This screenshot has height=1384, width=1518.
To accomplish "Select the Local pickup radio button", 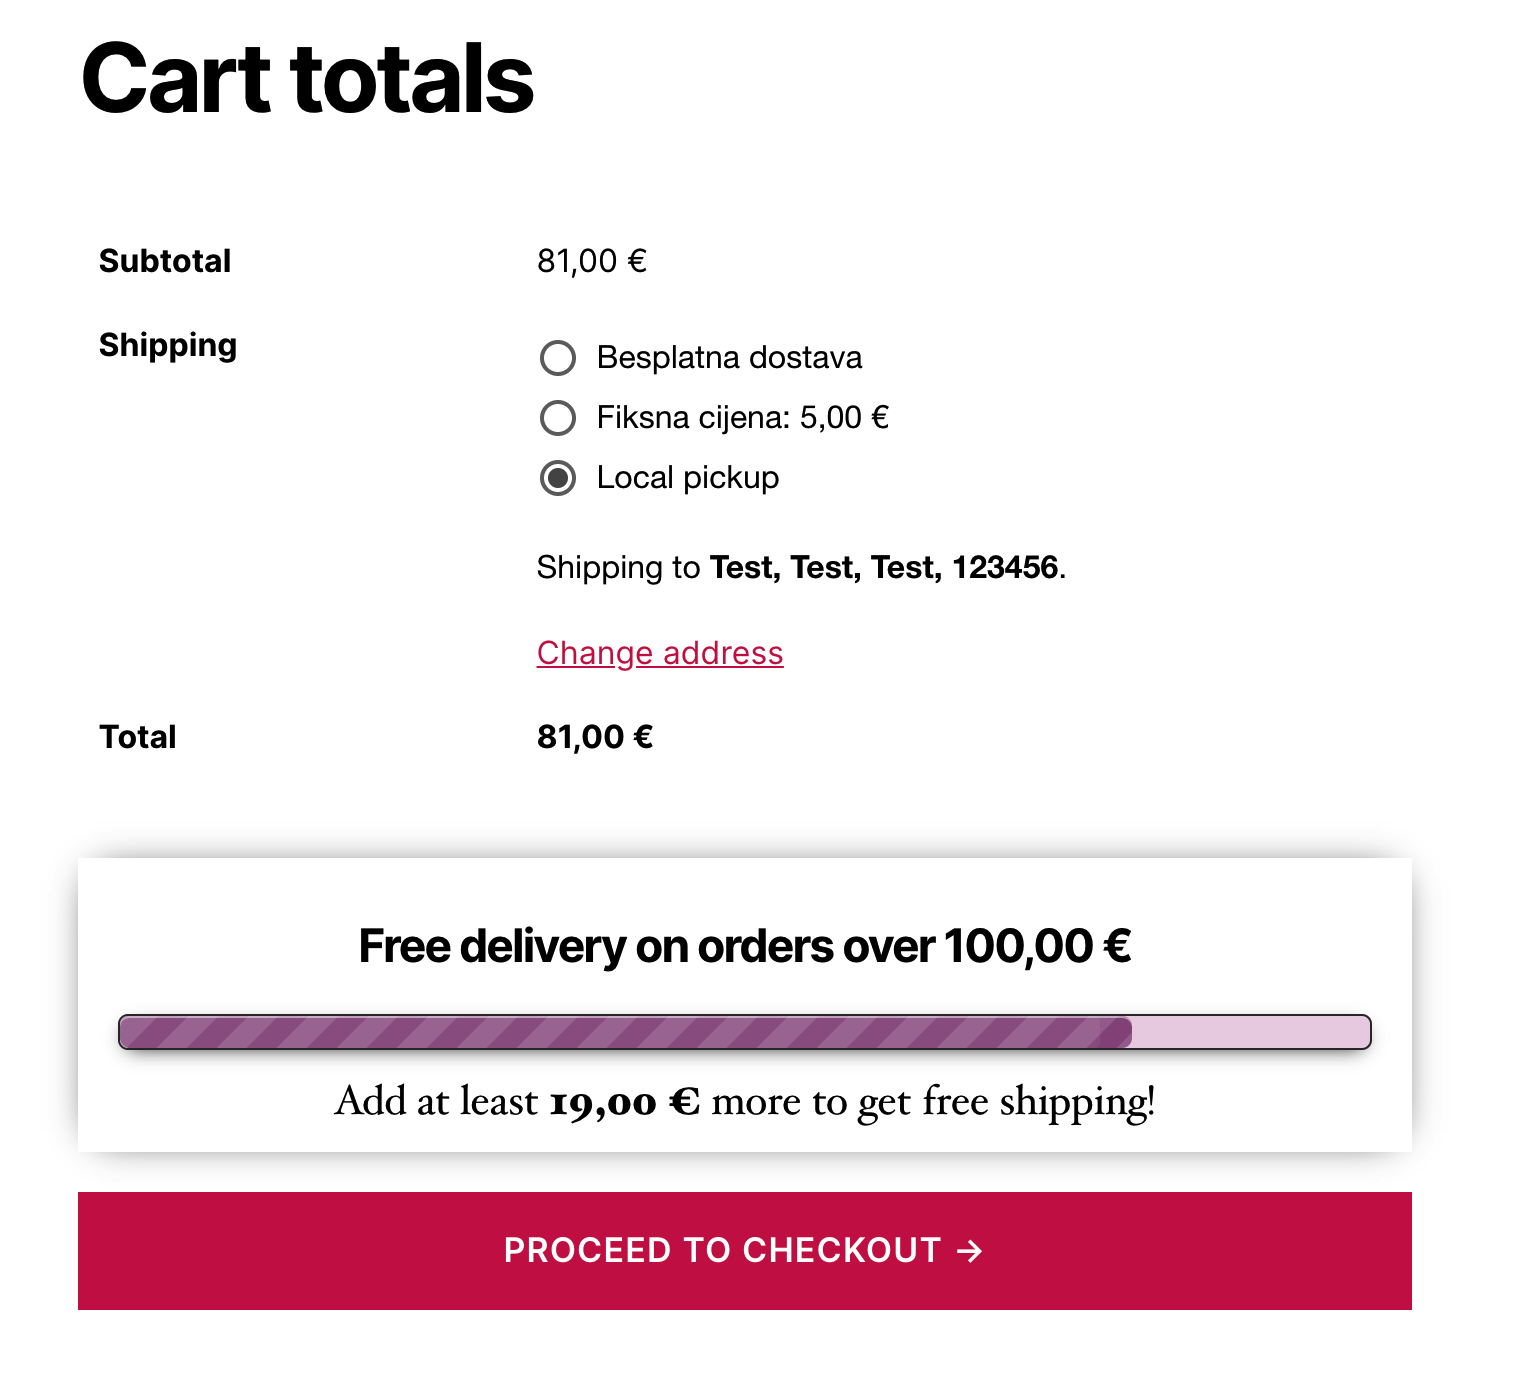I will 558,478.
